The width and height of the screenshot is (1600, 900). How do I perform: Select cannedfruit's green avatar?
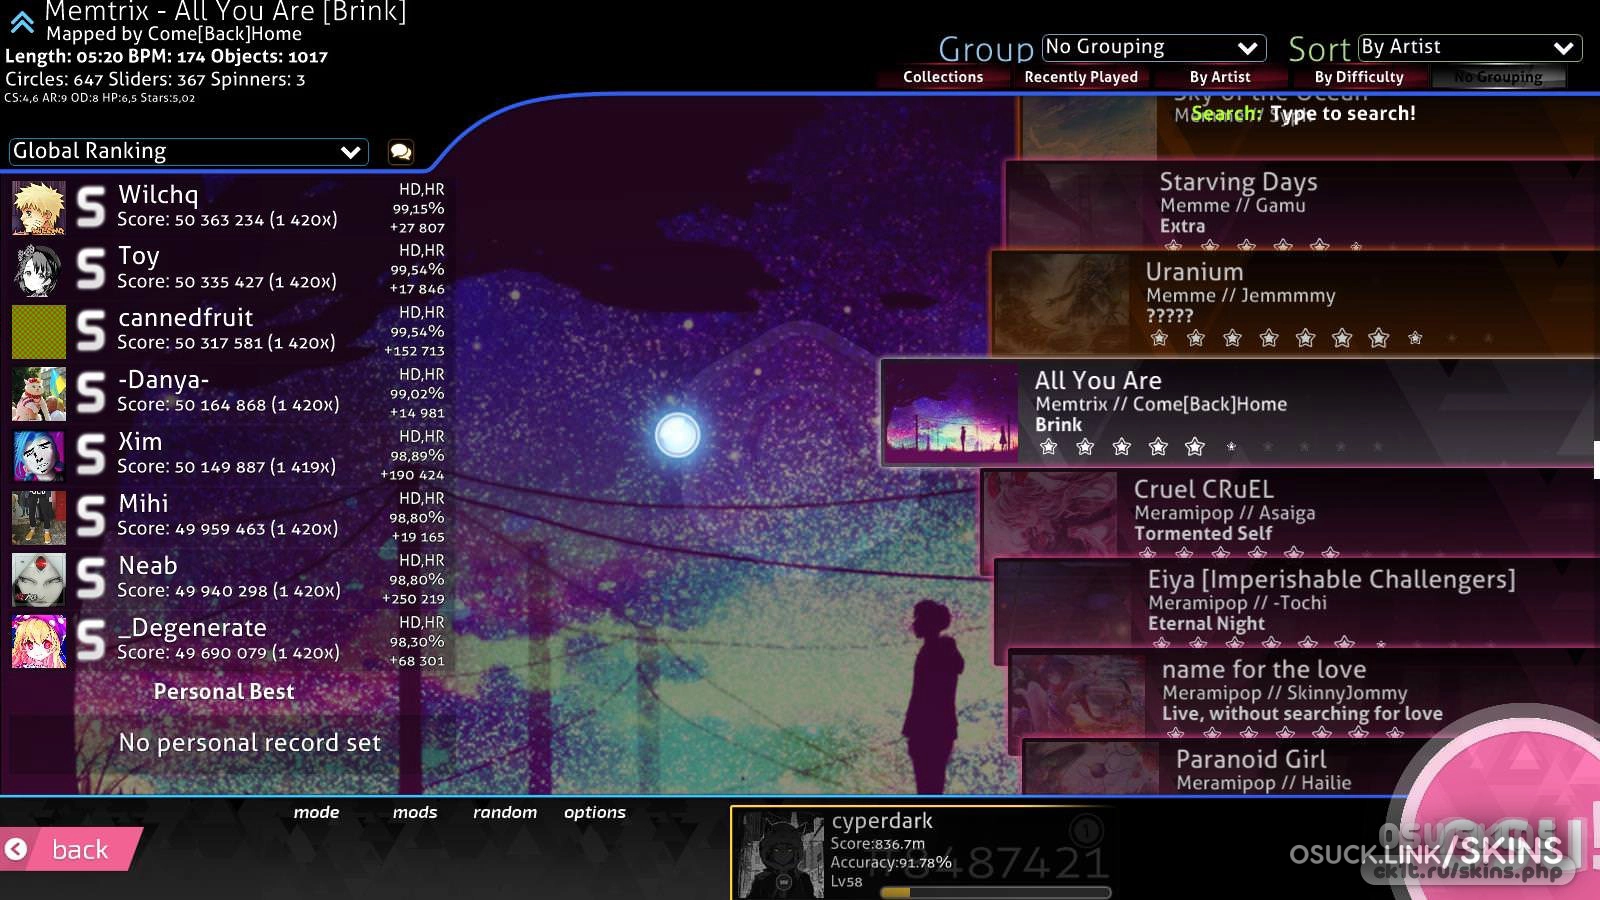pos(39,332)
